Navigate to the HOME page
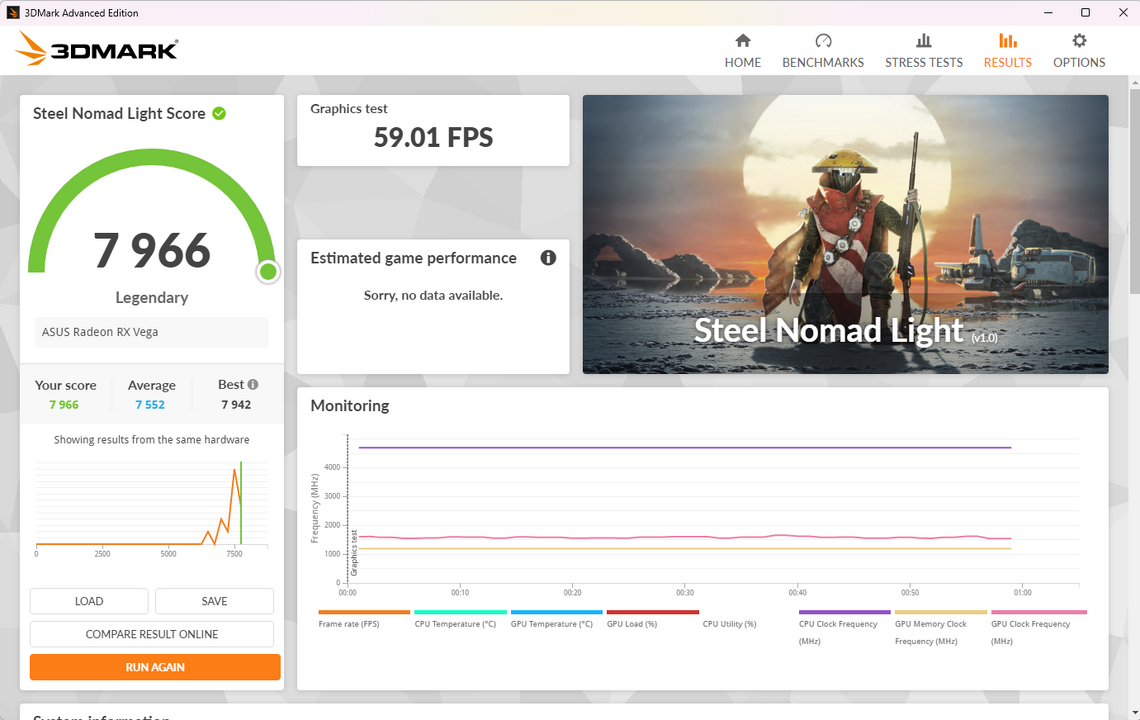The height and width of the screenshot is (720, 1140). click(742, 50)
